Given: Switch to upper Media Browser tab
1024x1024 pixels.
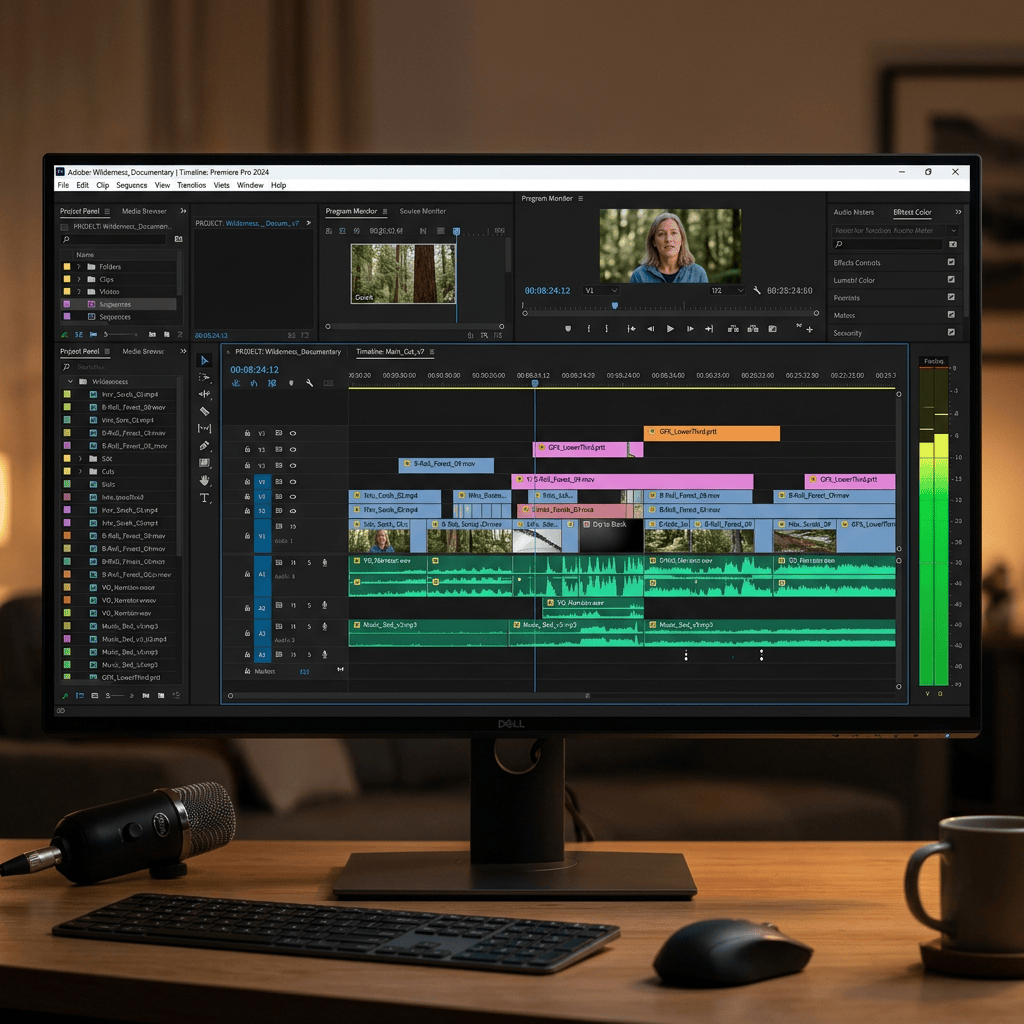Looking at the screenshot, I should (x=144, y=211).
